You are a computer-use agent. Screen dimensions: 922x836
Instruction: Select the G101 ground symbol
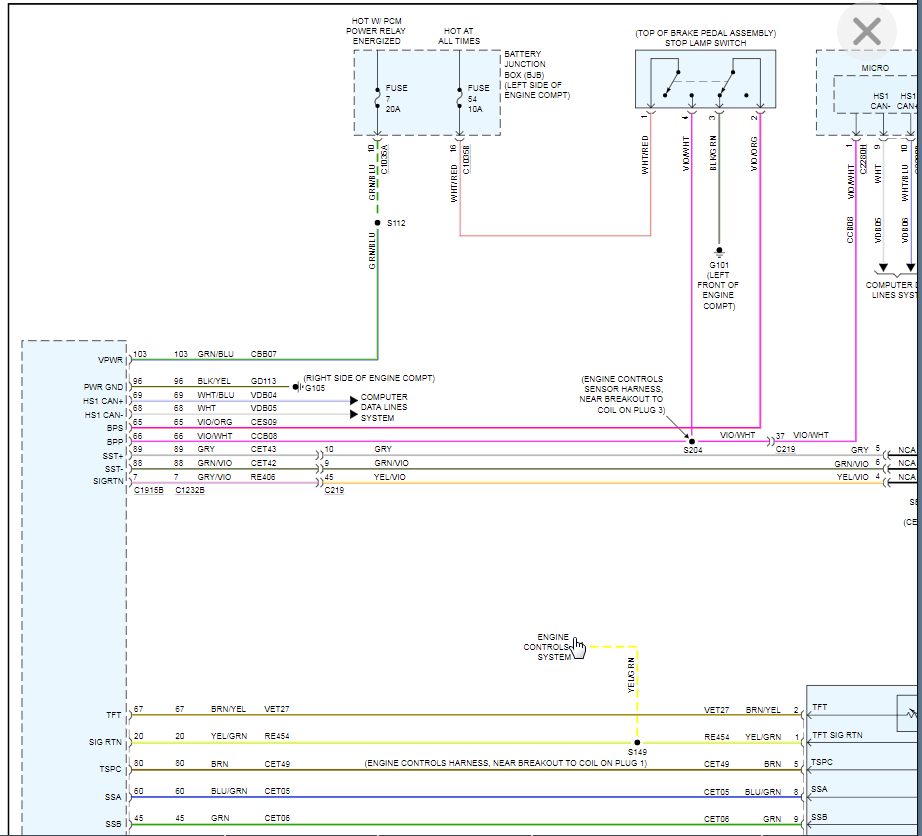(x=718, y=251)
